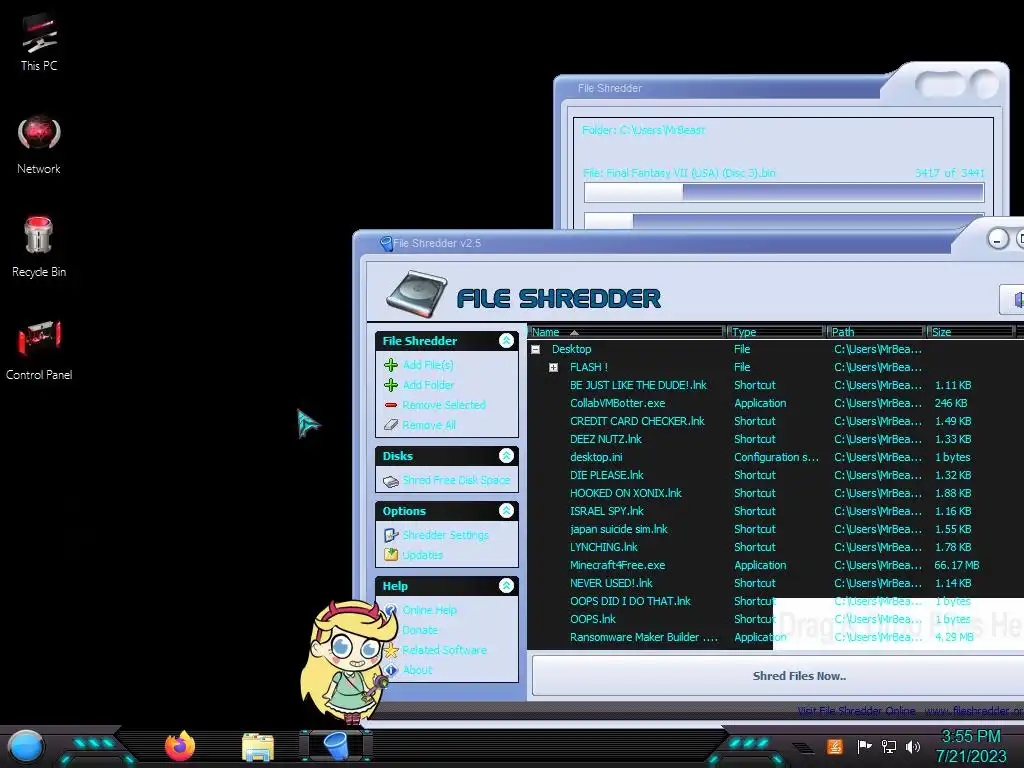Open the Recycle Bin desktop icon
The height and width of the screenshot is (768, 1024).
point(39,247)
